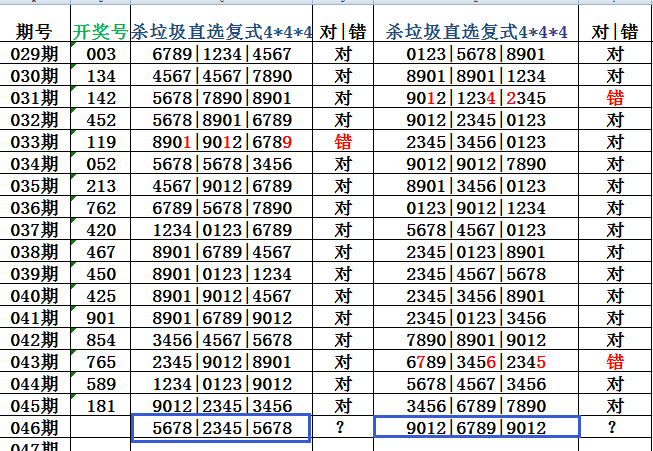Screen dimensions: 653x451
Task: Select cell 9012|9012|7890
Action: 476,164
